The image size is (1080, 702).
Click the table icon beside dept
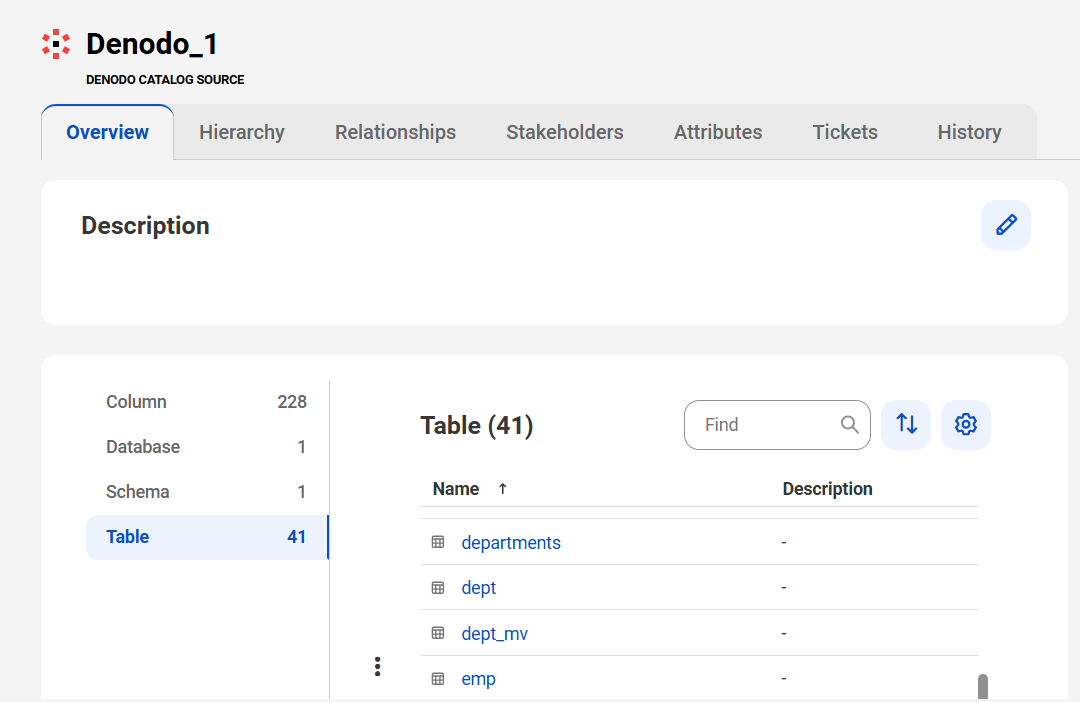pyautogui.click(x=437, y=588)
